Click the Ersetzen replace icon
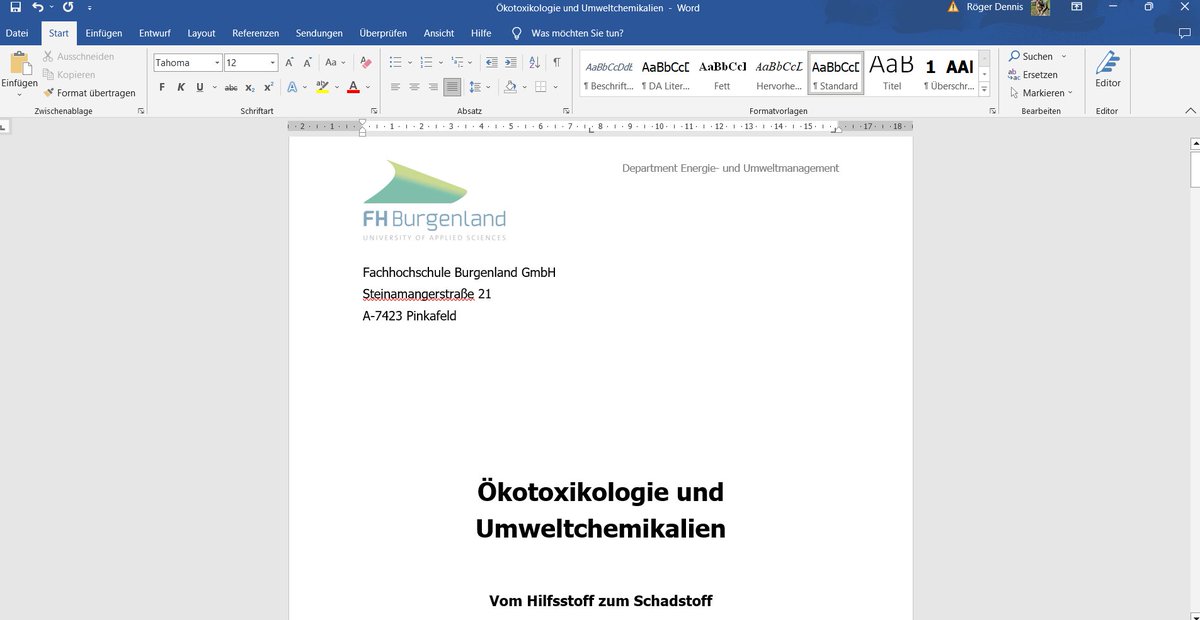This screenshot has width=1200, height=620. tap(1033, 75)
